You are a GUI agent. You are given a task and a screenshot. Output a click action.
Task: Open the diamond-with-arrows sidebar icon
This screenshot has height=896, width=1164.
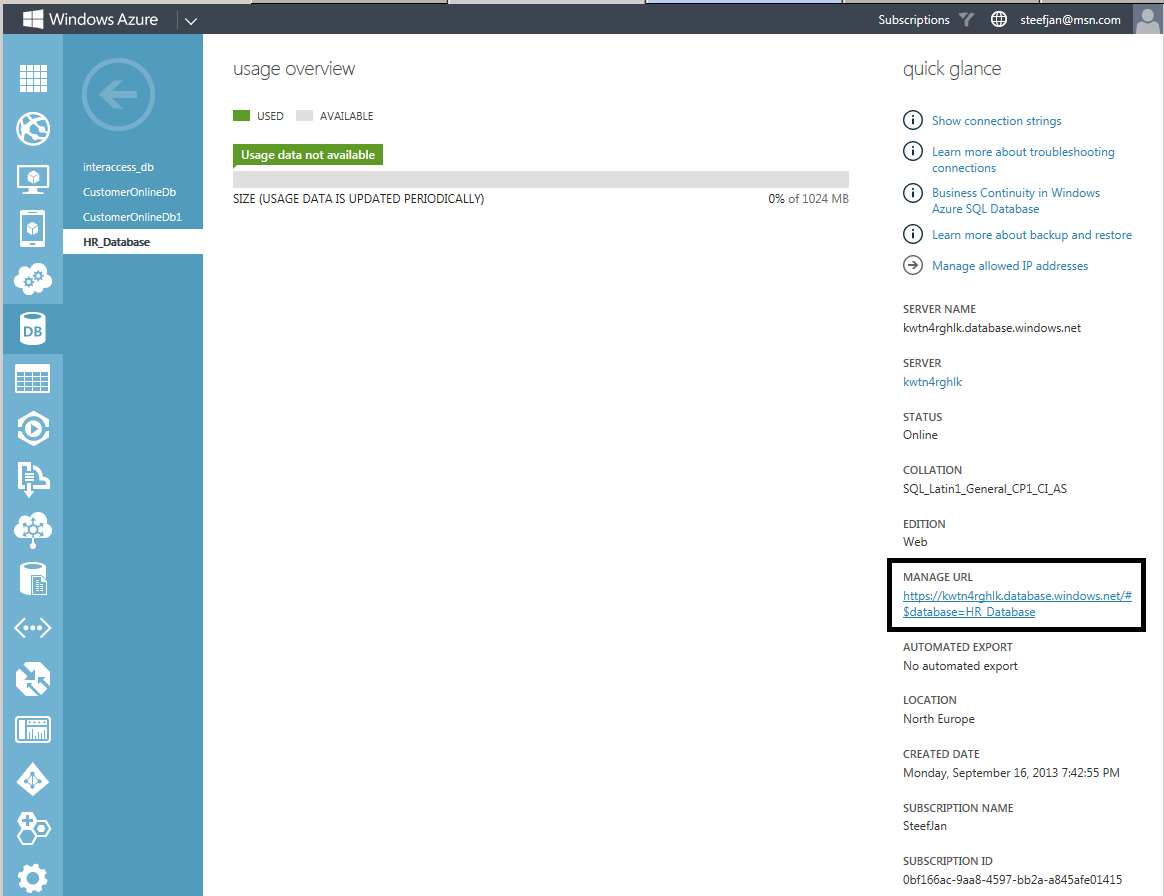click(33, 779)
